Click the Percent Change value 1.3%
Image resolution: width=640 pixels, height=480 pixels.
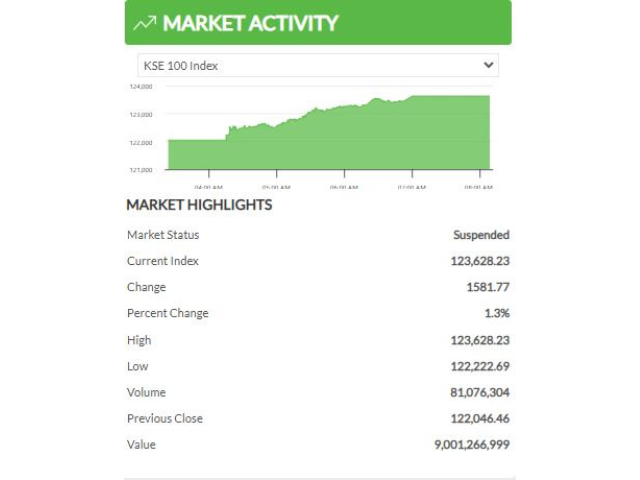pyautogui.click(x=497, y=313)
